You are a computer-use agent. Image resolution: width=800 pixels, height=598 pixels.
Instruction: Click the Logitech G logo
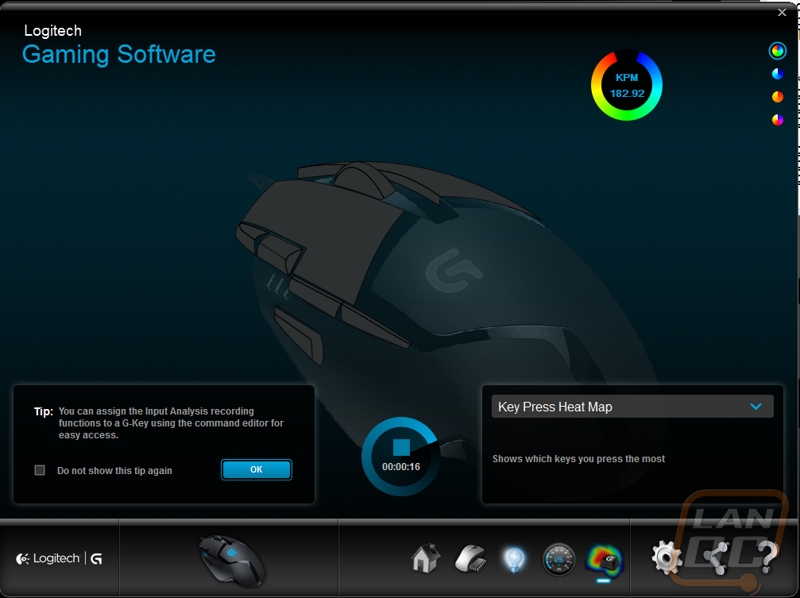(59, 559)
